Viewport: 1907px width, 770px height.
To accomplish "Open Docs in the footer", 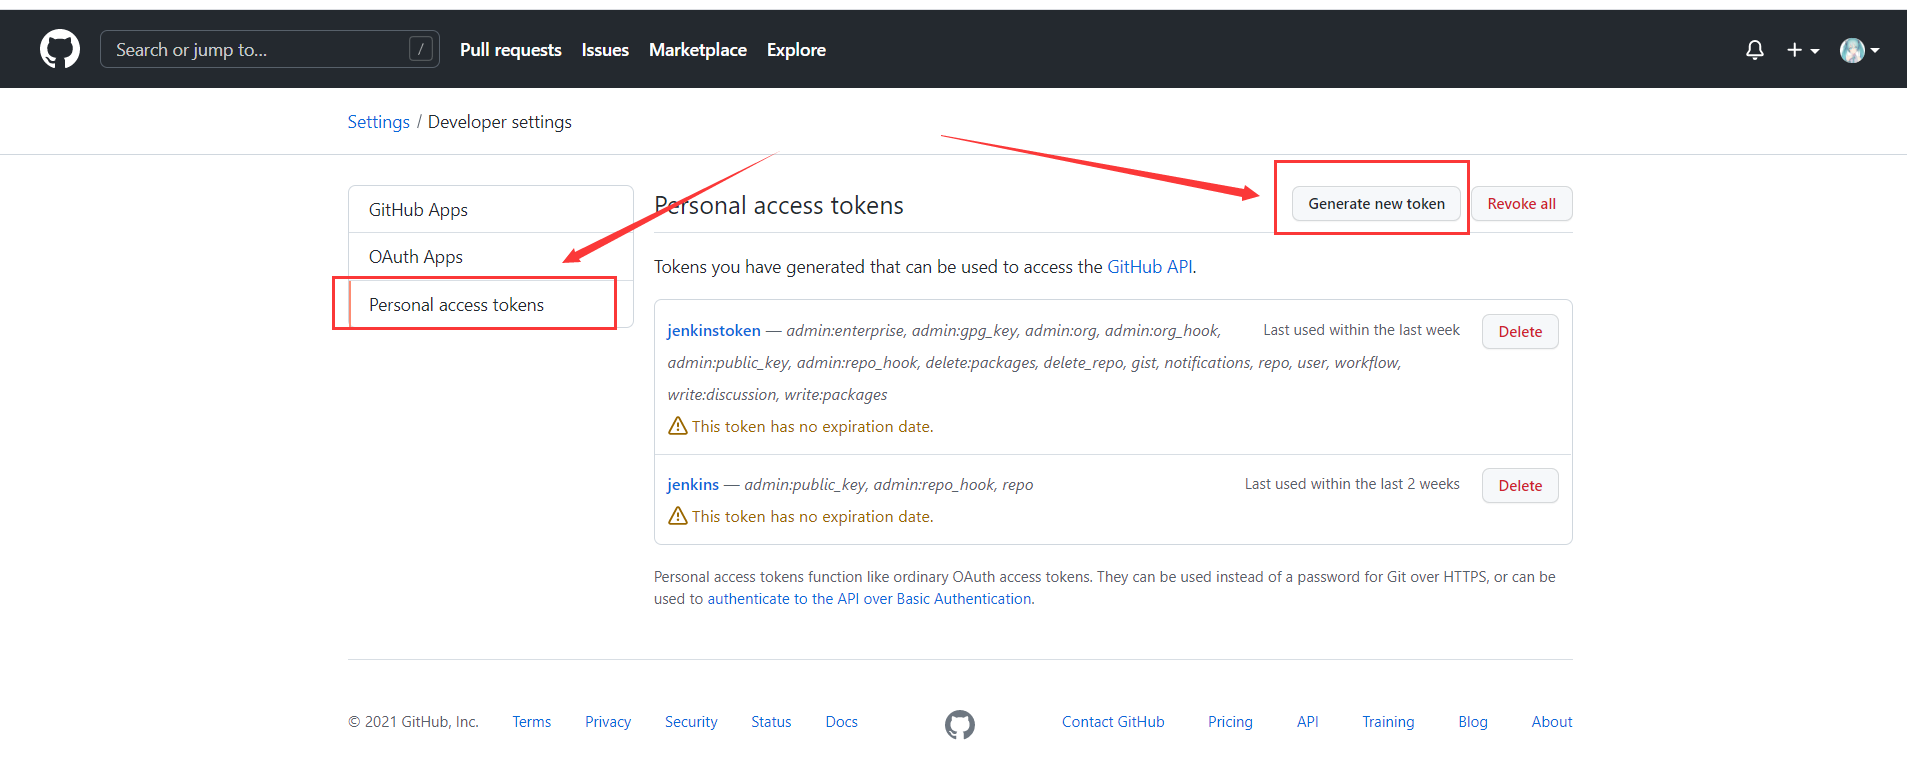I will pos(842,722).
